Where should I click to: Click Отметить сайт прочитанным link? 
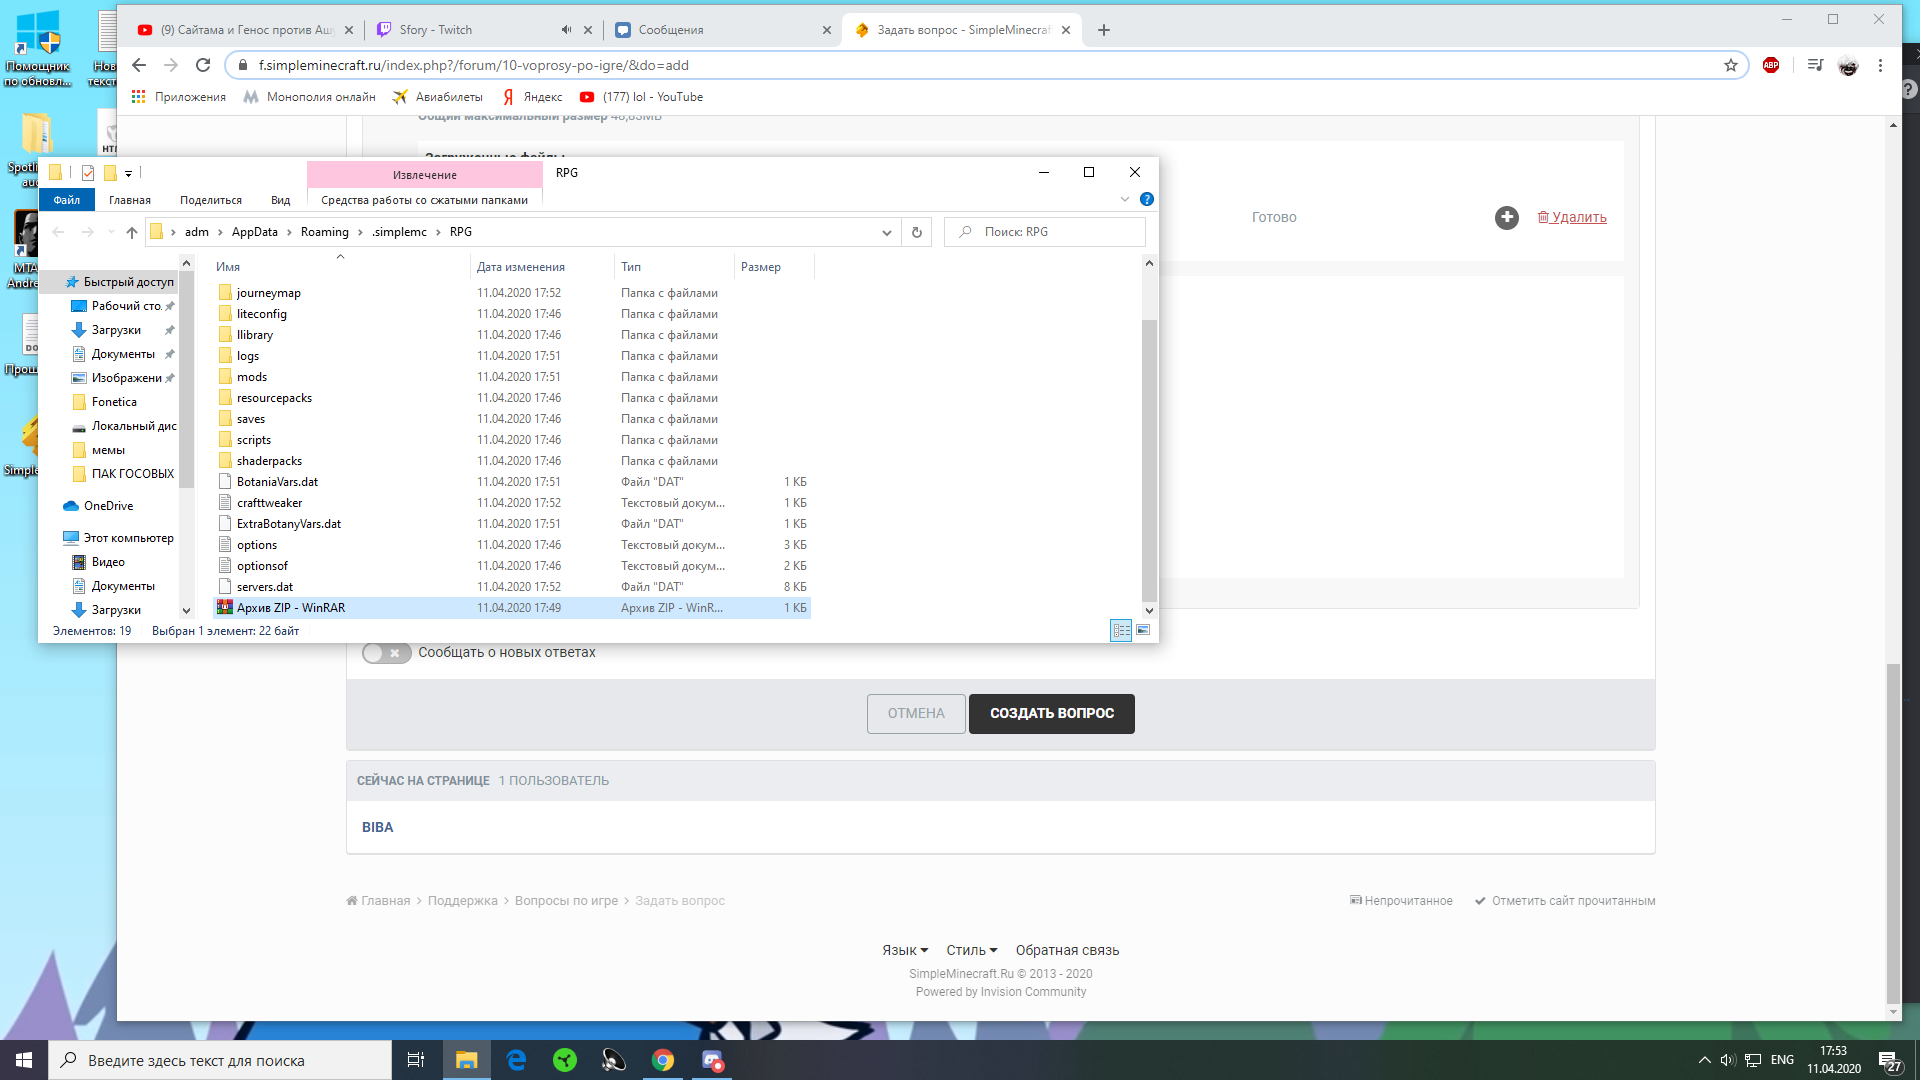1565,901
